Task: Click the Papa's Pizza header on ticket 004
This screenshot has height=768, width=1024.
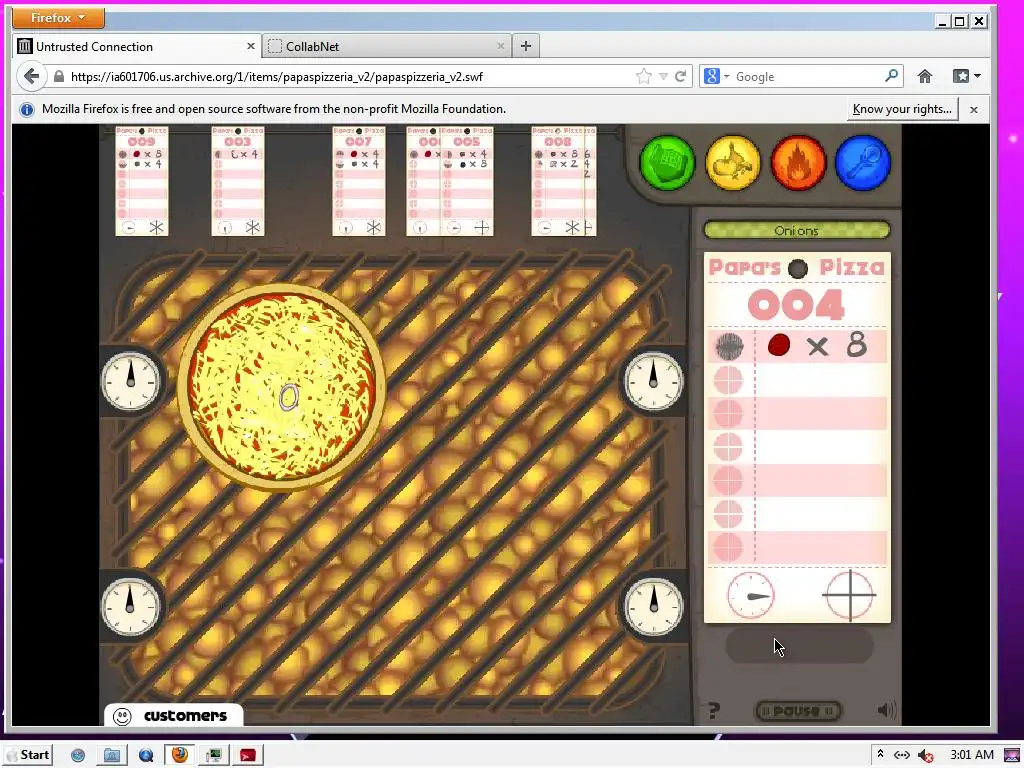Action: pos(797,267)
